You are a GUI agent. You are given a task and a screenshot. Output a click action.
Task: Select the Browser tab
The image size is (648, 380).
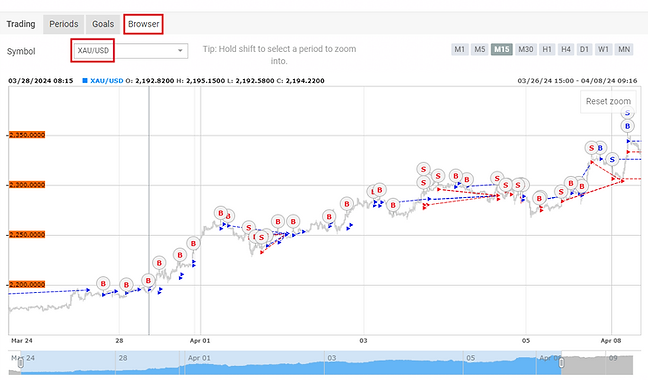143,24
